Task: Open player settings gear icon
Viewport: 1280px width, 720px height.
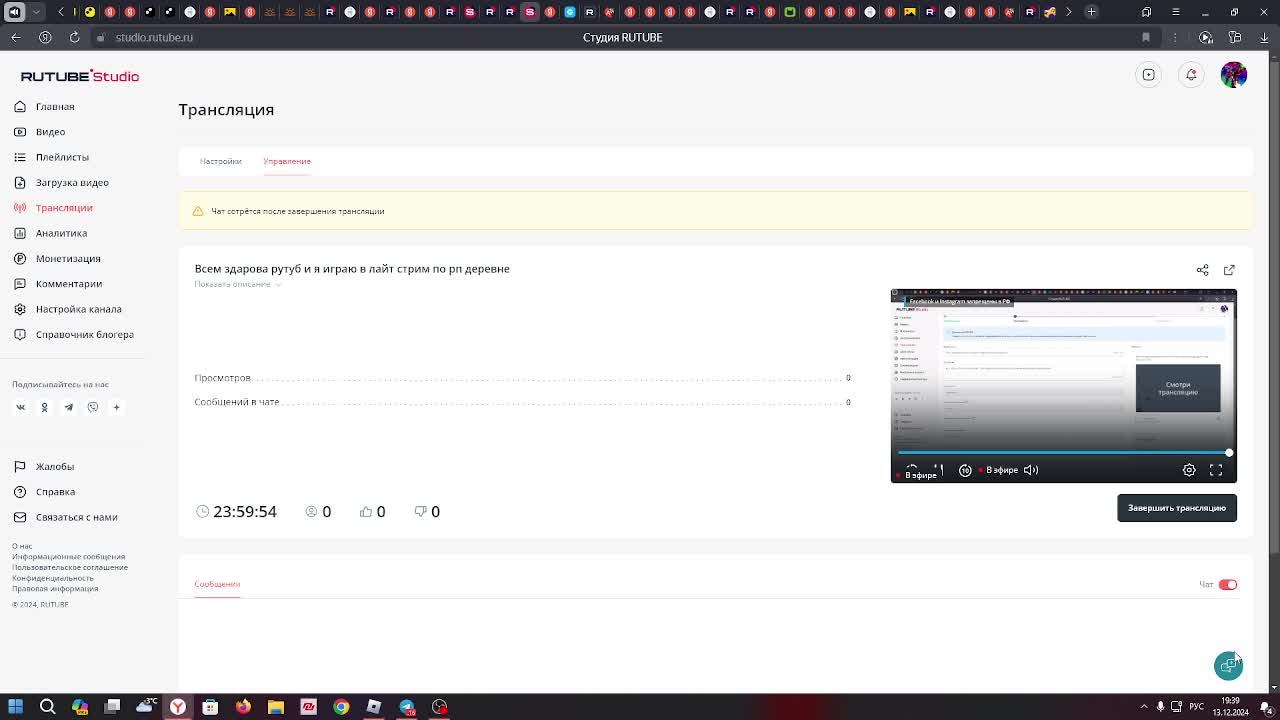Action: point(1189,470)
